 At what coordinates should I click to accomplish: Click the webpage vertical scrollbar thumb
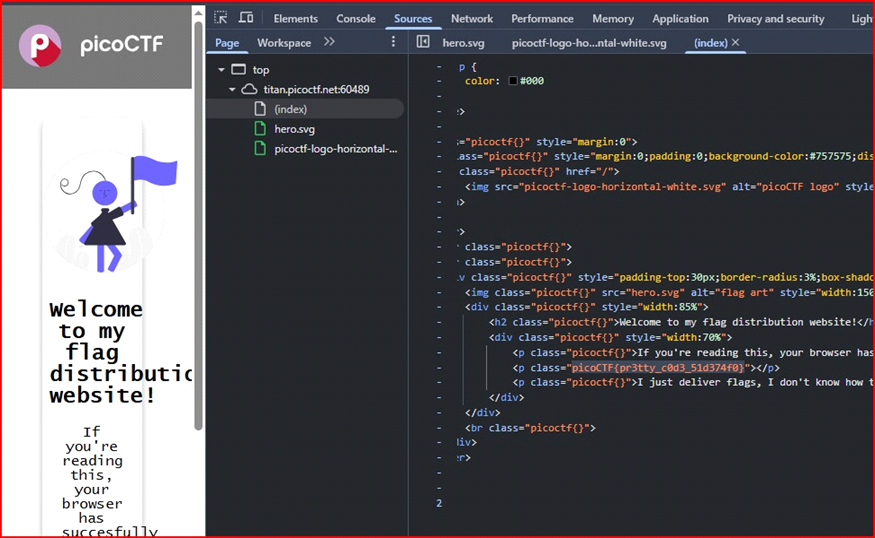(x=198, y=225)
